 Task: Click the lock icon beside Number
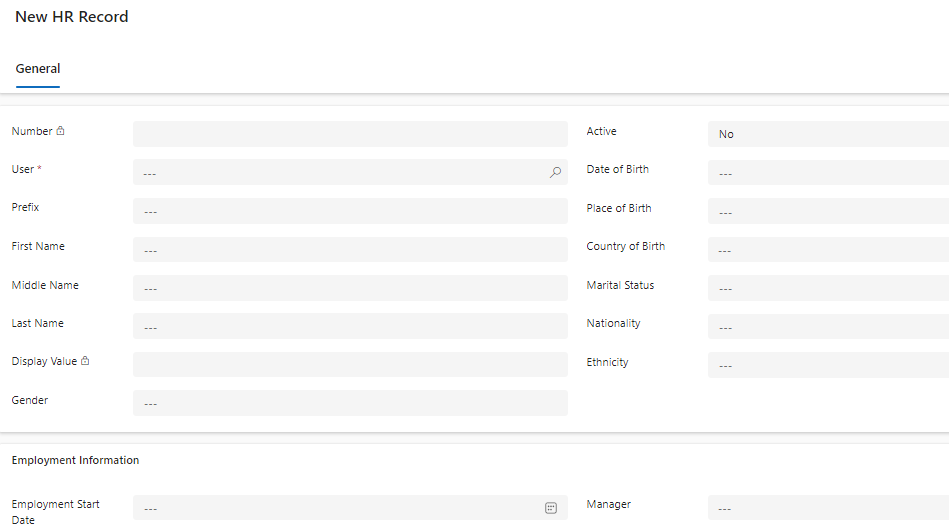[61, 131]
